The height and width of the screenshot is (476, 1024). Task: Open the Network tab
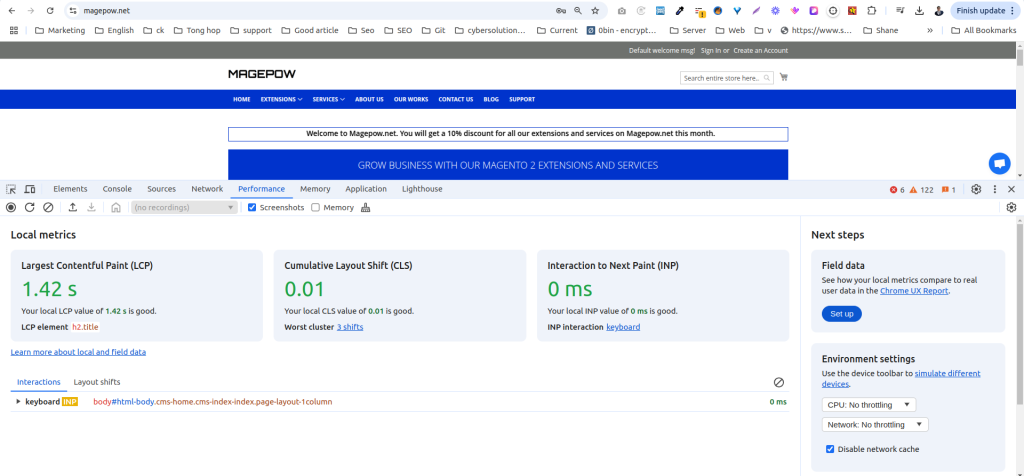(207, 189)
